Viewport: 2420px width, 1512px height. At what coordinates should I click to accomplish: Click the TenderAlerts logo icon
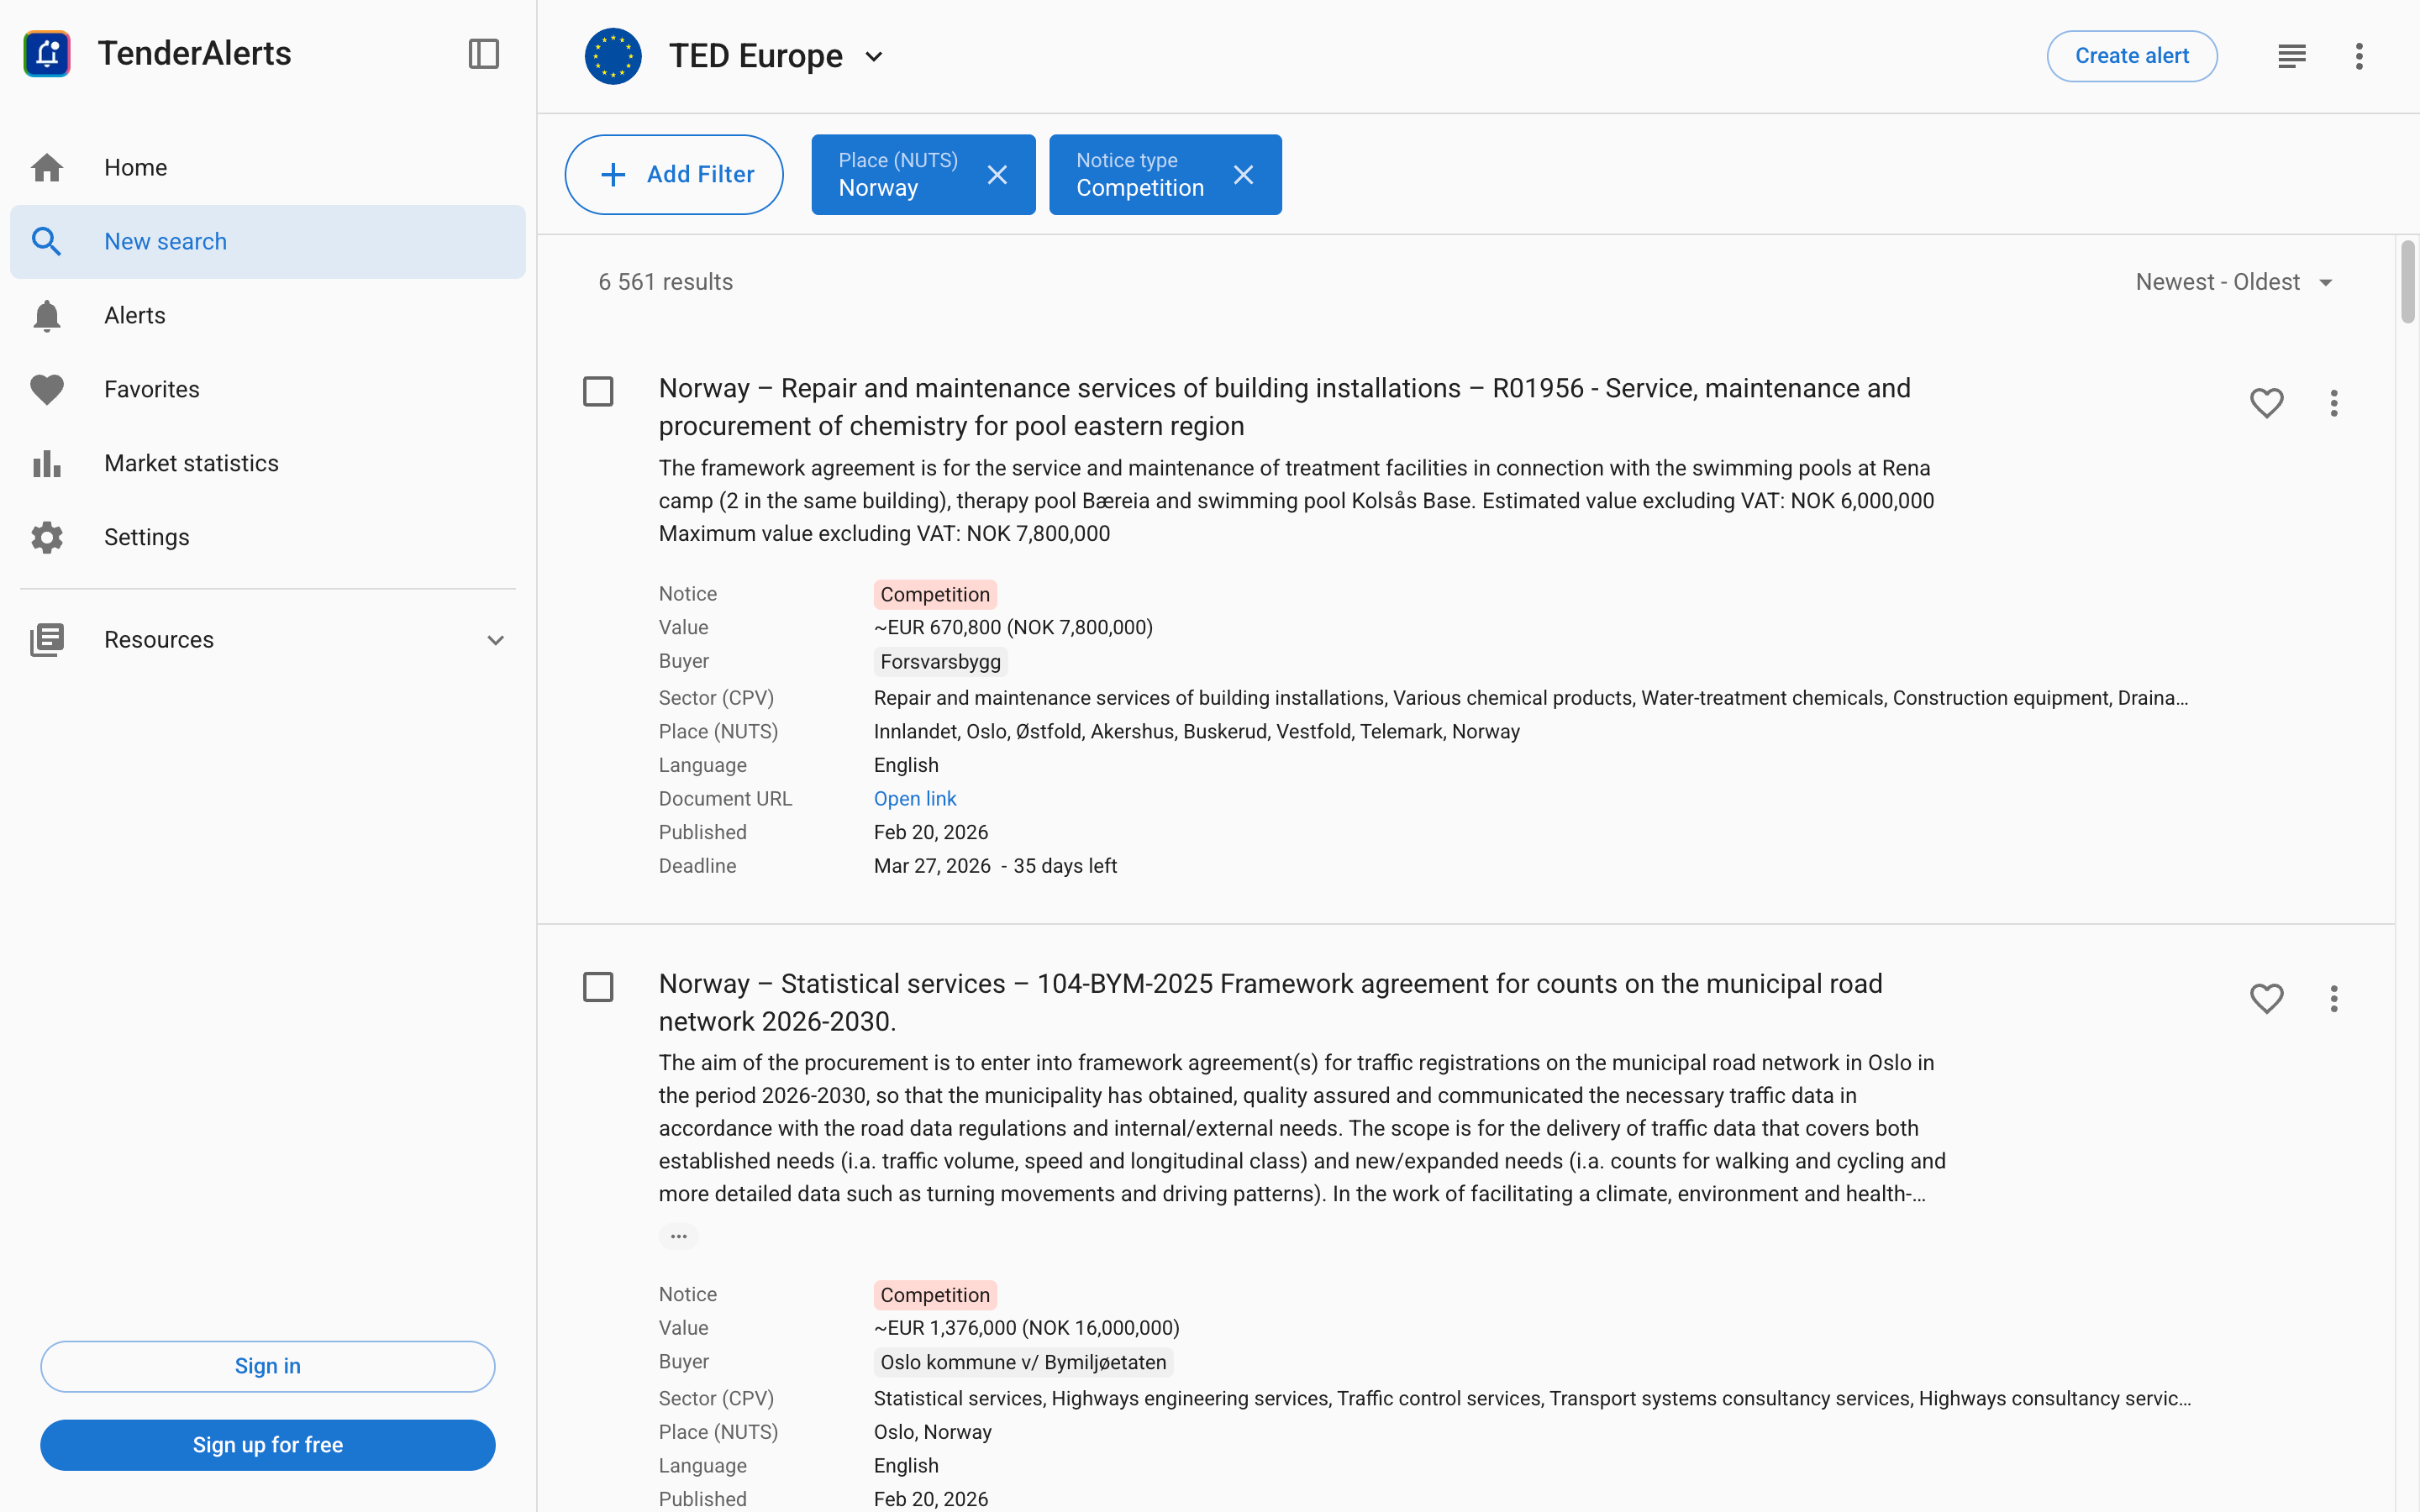click(47, 54)
